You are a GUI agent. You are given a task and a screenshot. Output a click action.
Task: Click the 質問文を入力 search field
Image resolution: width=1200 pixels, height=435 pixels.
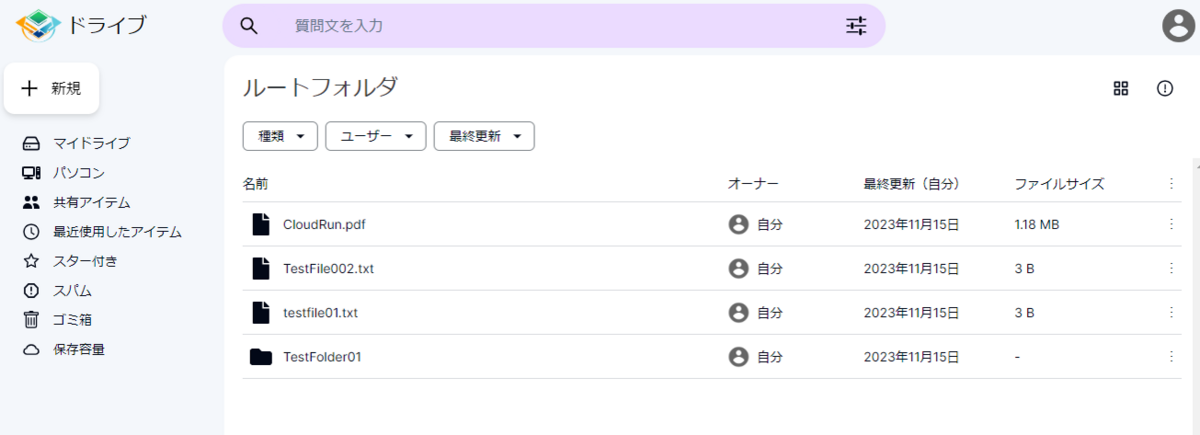(x=553, y=26)
